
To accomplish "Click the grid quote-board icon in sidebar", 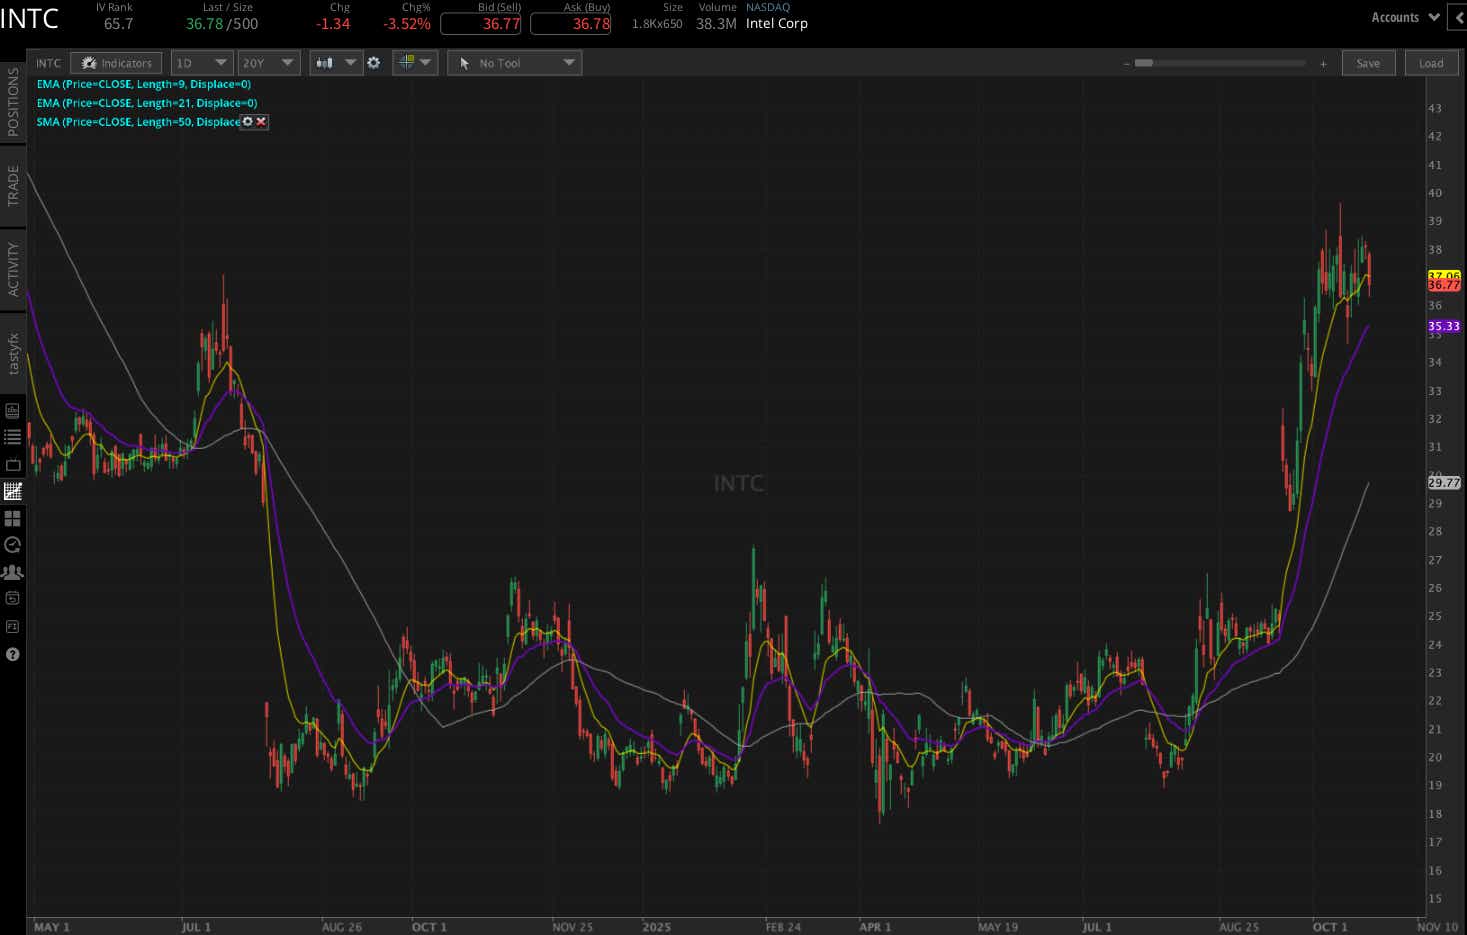I will (13, 518).
